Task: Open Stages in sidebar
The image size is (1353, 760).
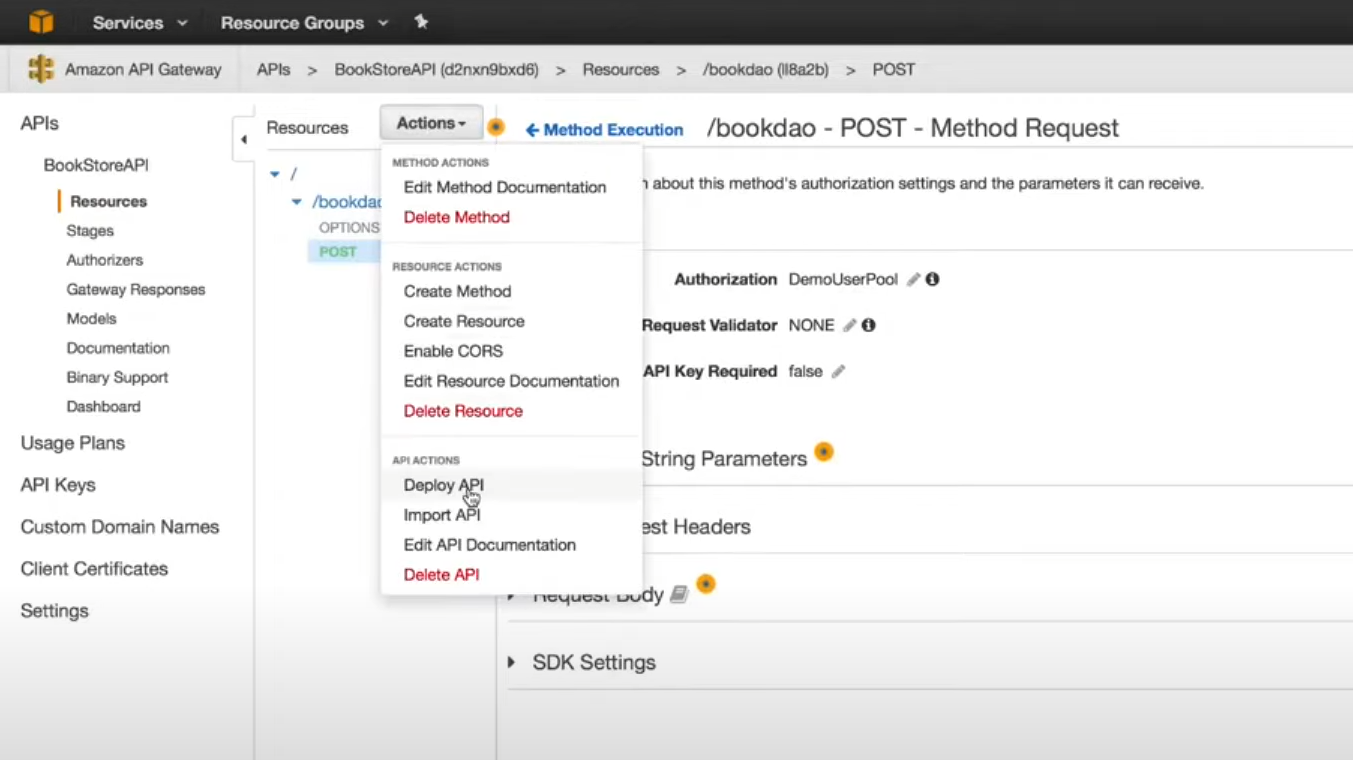Action: pos(90,231)
